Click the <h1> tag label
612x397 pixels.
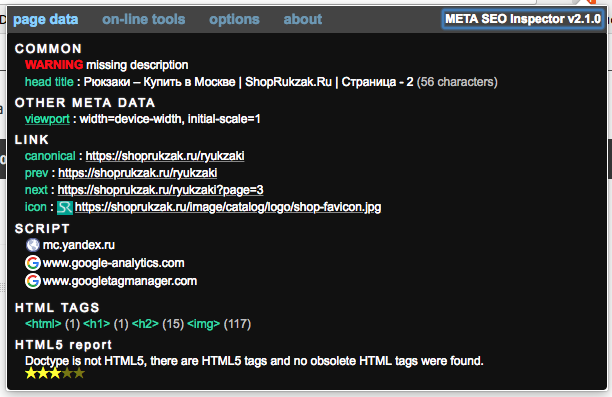click(x=96, y=324)
